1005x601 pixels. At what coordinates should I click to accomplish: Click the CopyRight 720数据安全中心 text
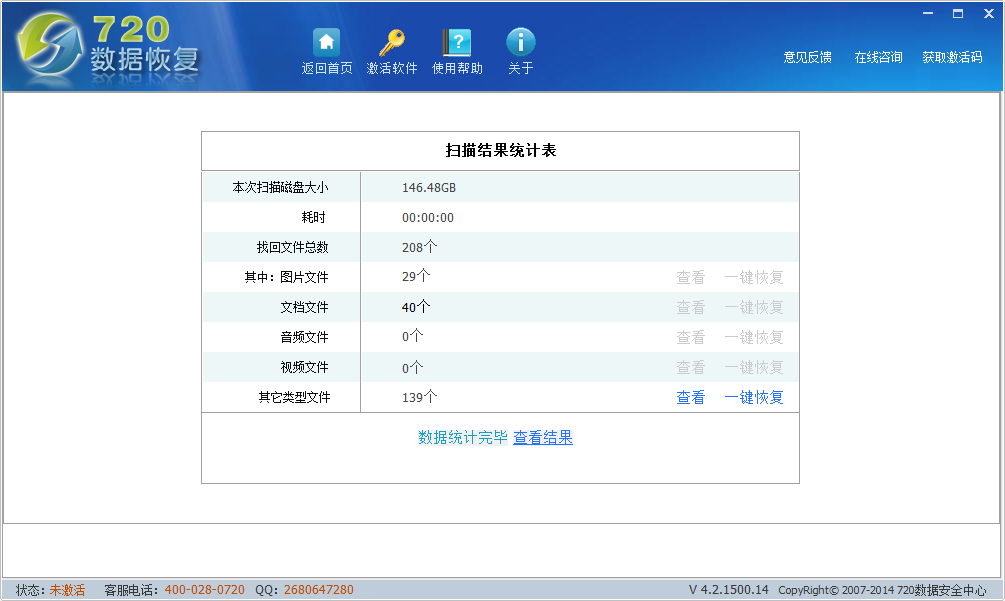(882, 590)
